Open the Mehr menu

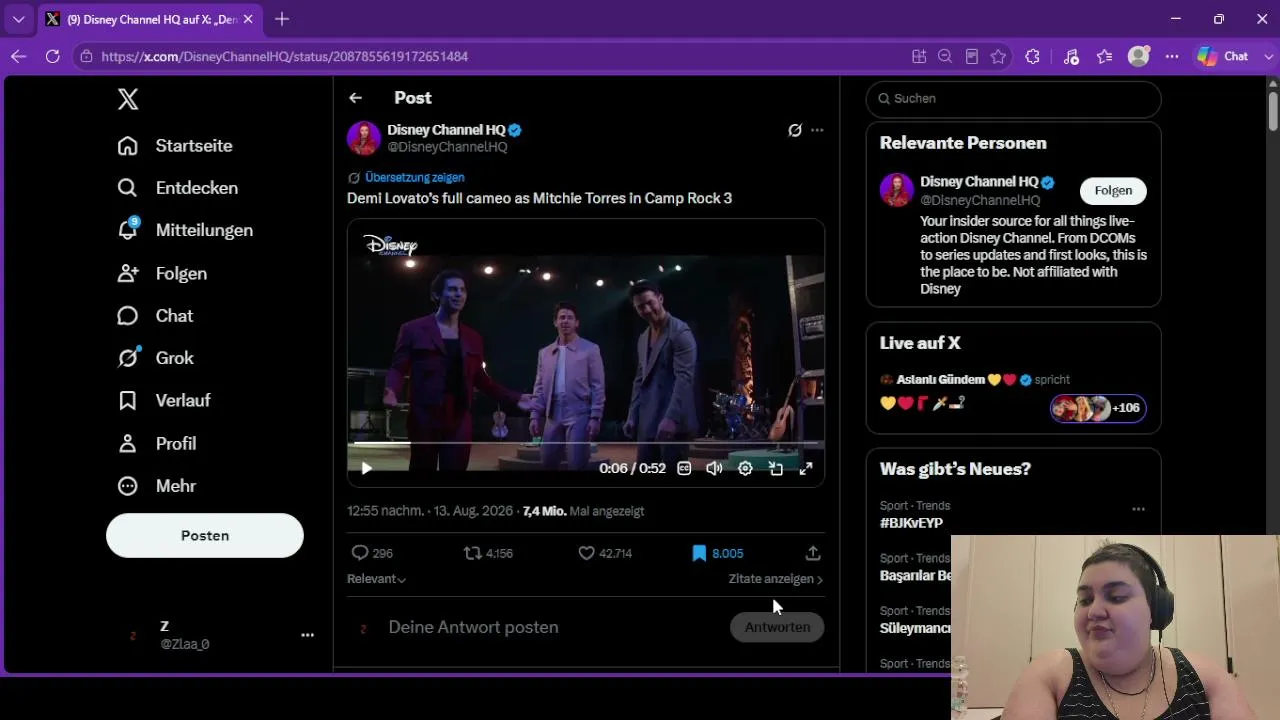[156, 486]
